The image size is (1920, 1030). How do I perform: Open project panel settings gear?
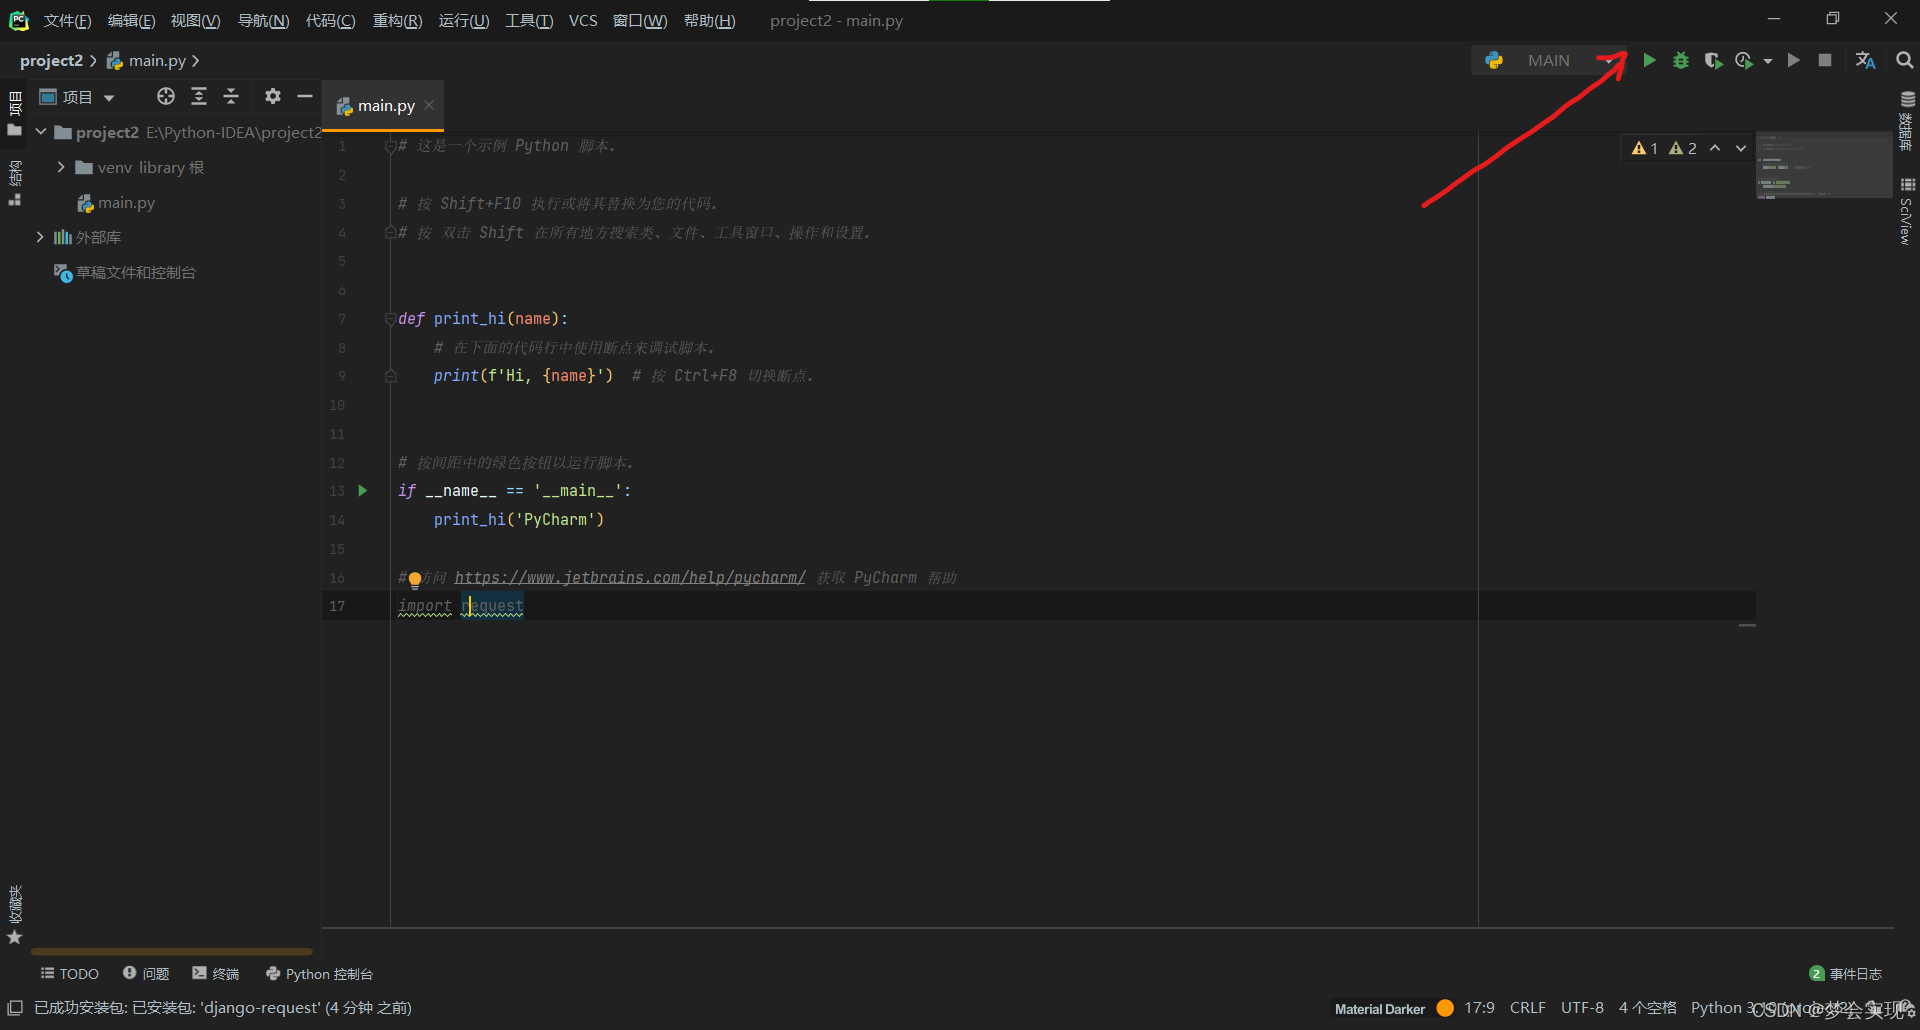coord(273,96)
